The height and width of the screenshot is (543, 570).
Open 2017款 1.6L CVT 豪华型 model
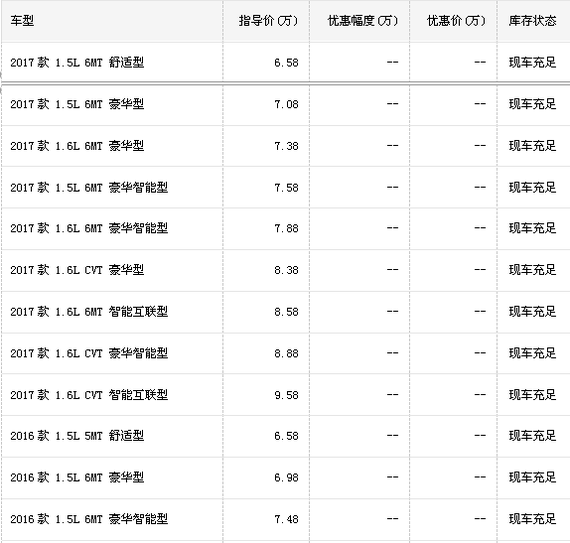pyautogui.click(x=77, y=270)
